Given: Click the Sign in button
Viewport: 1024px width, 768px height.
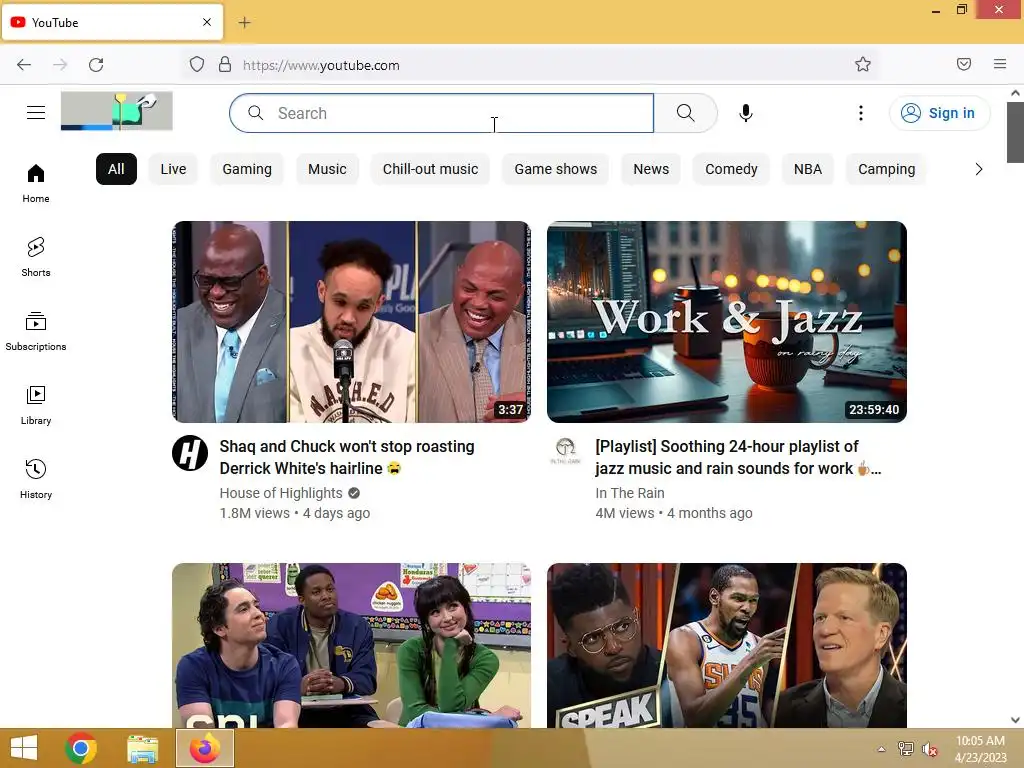Looking at the screenshot, I should (939, 113).
